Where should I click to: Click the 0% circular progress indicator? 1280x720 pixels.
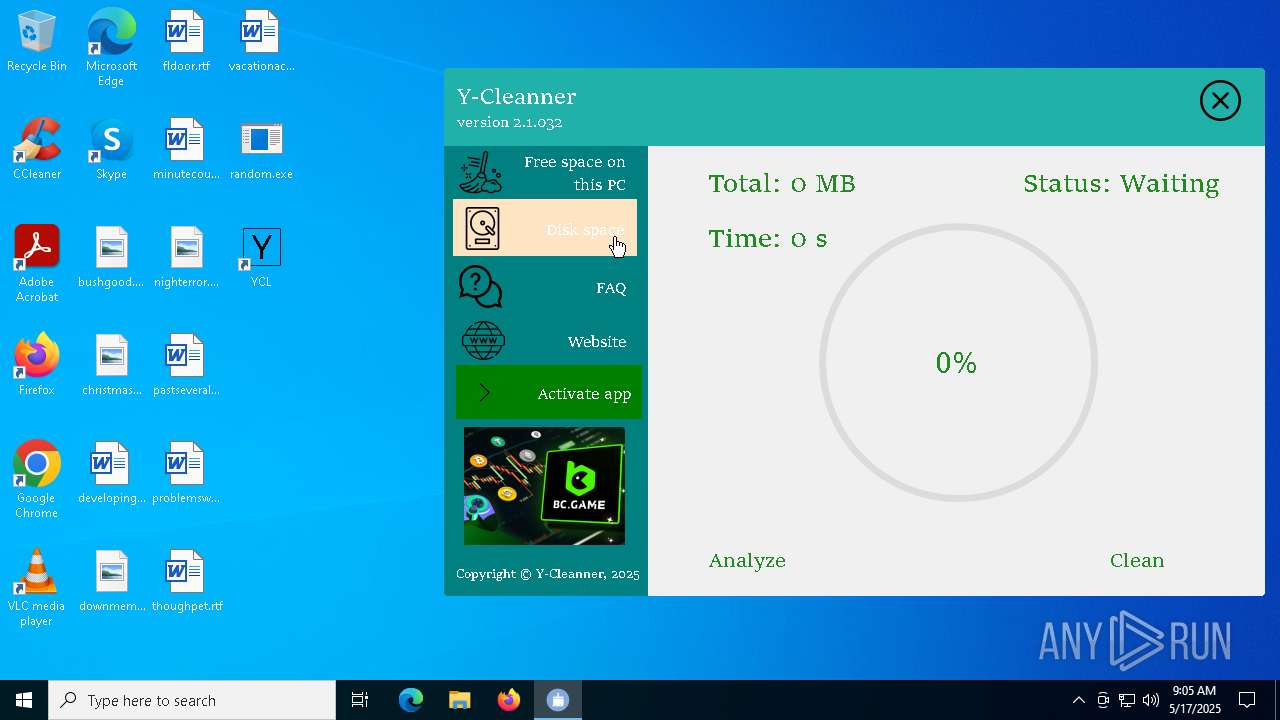(x=958, y=362)
